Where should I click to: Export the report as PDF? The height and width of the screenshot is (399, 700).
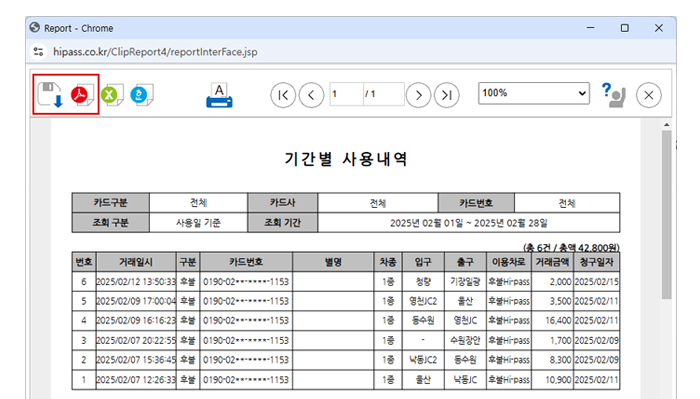coord(82,95)
